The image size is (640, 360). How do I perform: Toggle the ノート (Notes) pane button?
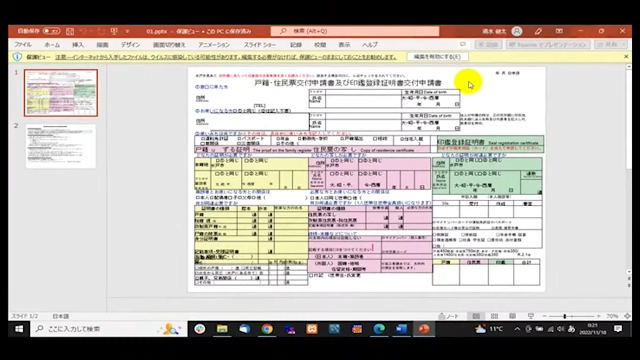point(449,316)
